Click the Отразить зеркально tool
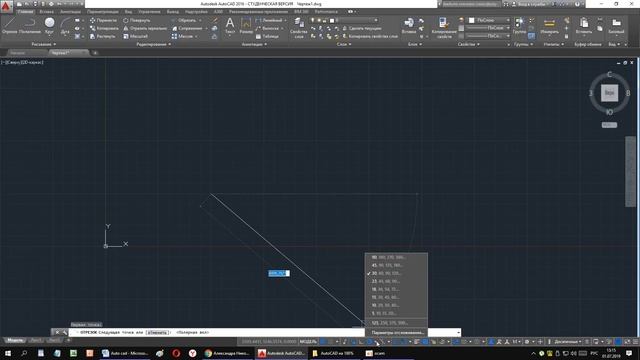 coord(145,29)
